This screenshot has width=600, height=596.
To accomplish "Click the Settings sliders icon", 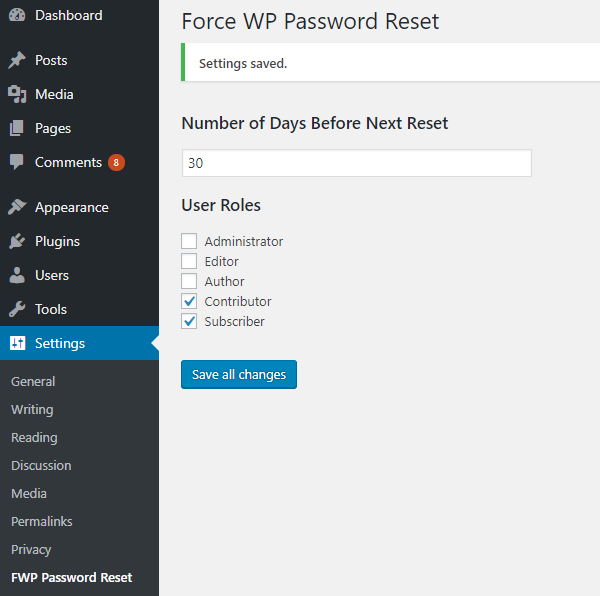I will [x=17, y=343].
